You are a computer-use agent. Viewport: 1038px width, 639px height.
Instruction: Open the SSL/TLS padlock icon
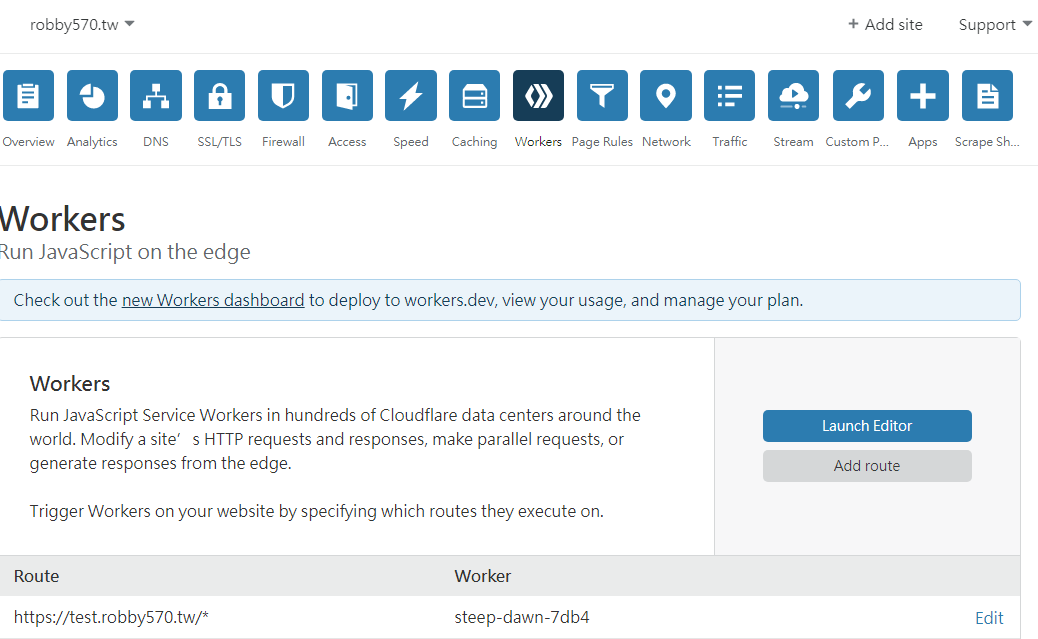(x=220, y=95)
